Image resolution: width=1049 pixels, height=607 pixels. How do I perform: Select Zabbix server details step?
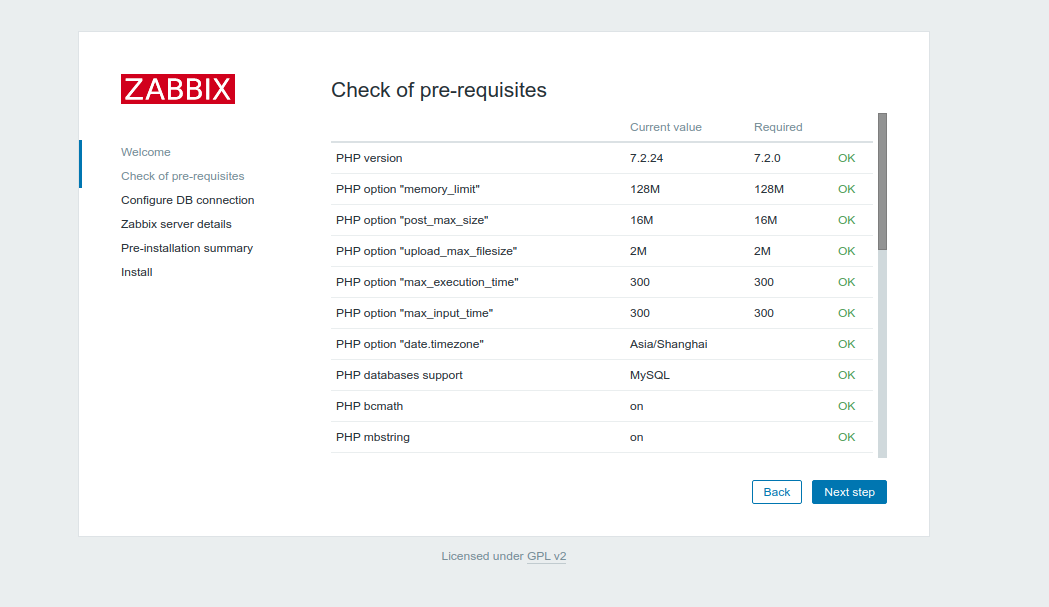click(176, 224)
